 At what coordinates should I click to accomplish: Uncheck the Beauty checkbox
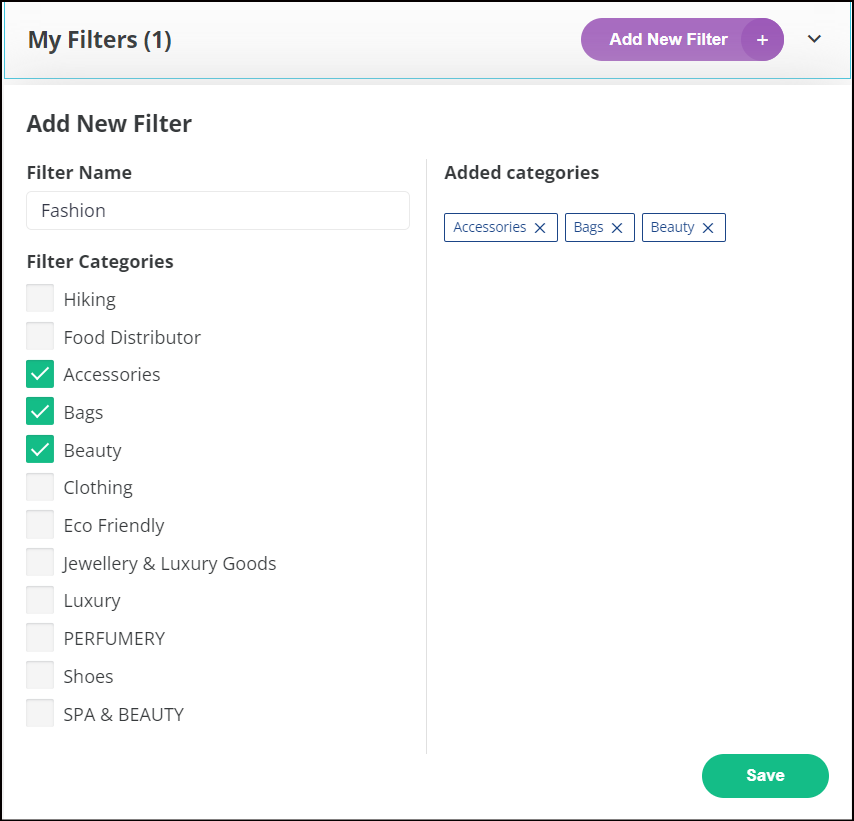[40, 449]
